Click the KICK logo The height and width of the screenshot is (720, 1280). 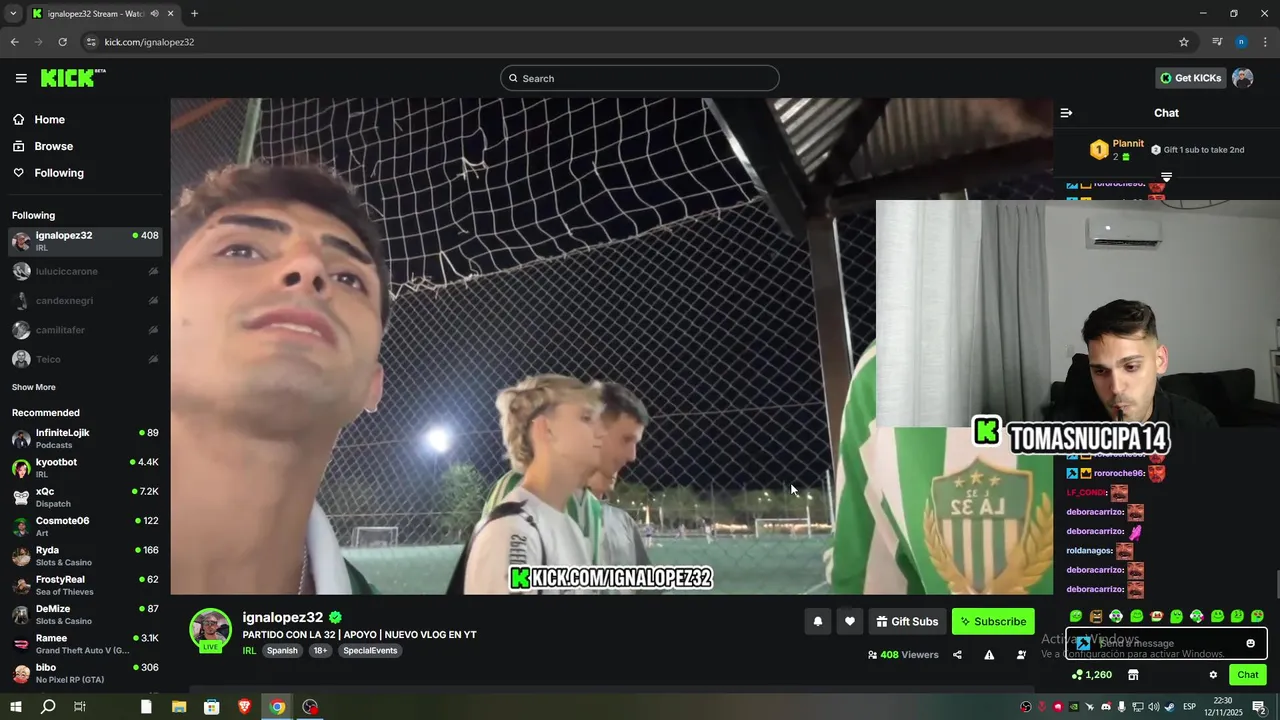click(72, 78)
